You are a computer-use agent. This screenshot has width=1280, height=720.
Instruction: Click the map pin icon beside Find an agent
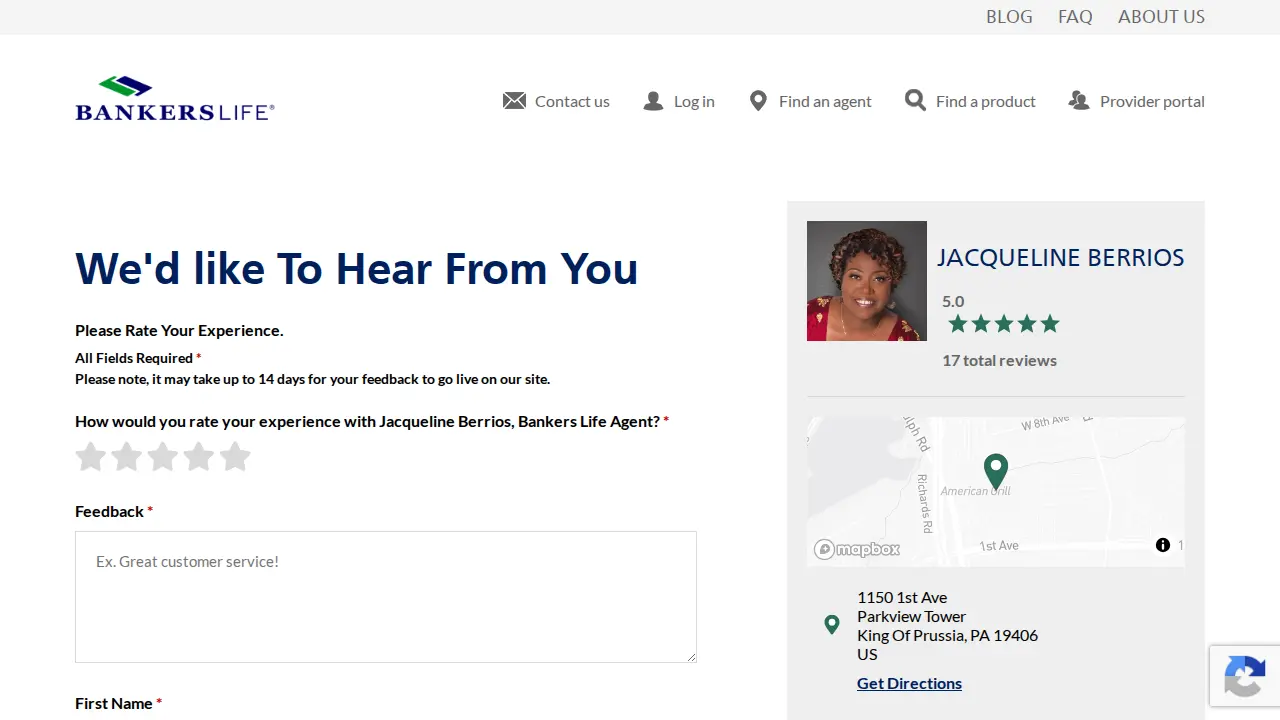point(758,101)
